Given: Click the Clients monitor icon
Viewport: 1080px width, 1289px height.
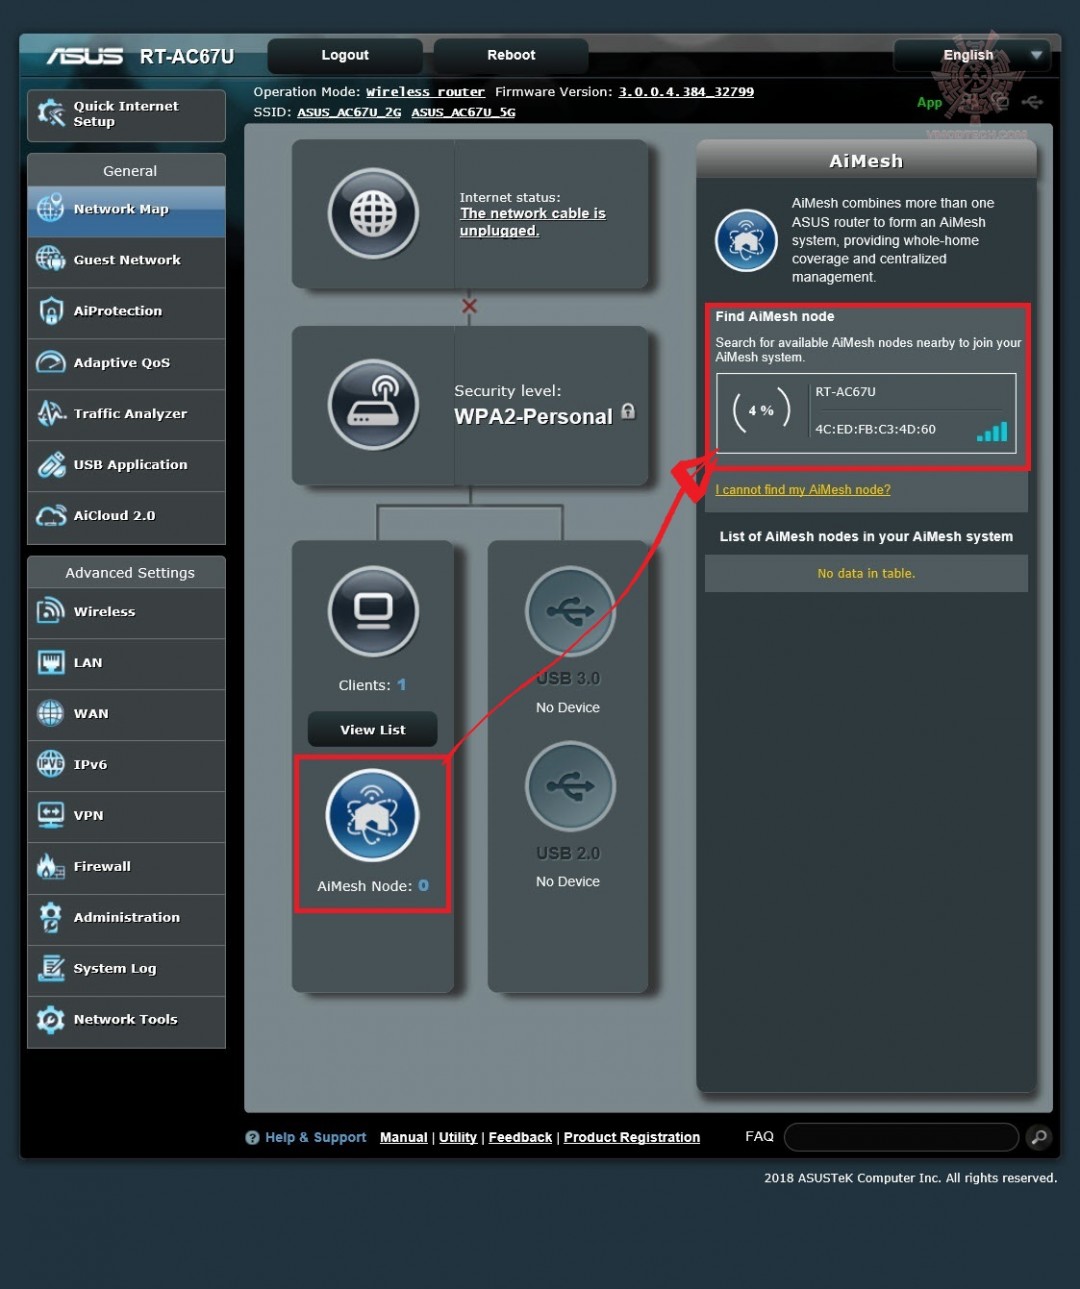Looking at the screenshot, I should point(373,611).
